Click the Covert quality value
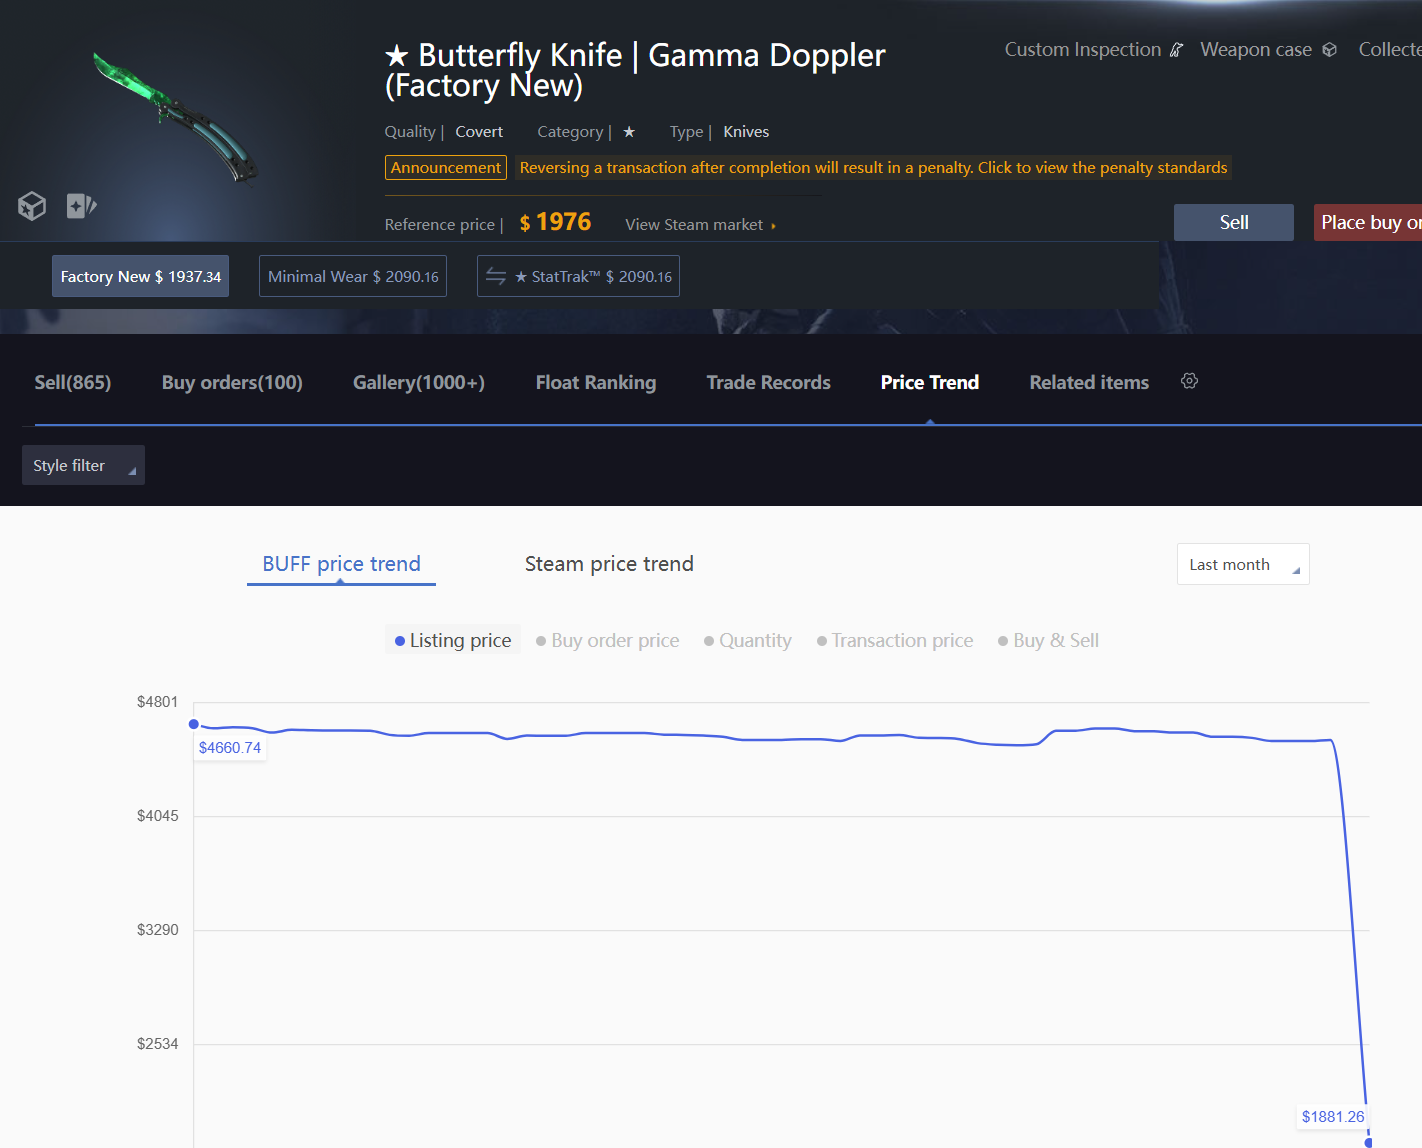1422x1148 pixels. point(479,132)
